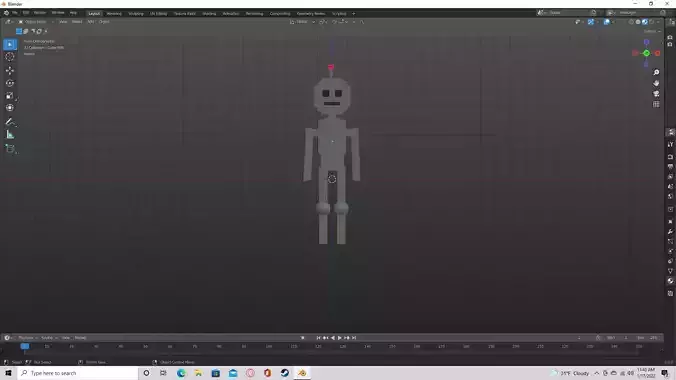
Task: Open Steam from the taskbar
Action: coord(285,373)
